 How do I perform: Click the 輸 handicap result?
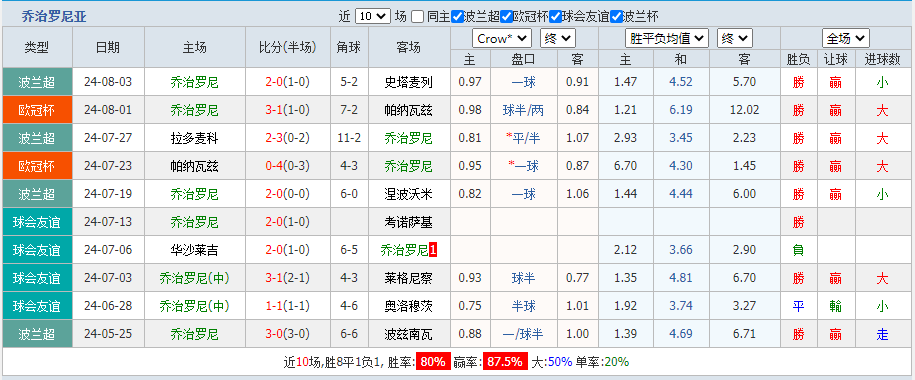point(836,306)
